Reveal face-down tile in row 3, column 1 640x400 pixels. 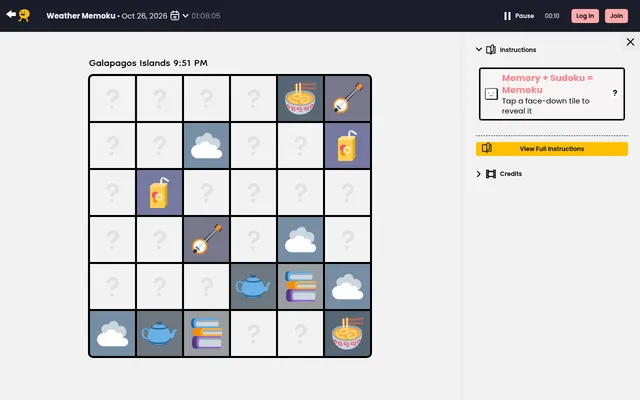tap(112, 193)
